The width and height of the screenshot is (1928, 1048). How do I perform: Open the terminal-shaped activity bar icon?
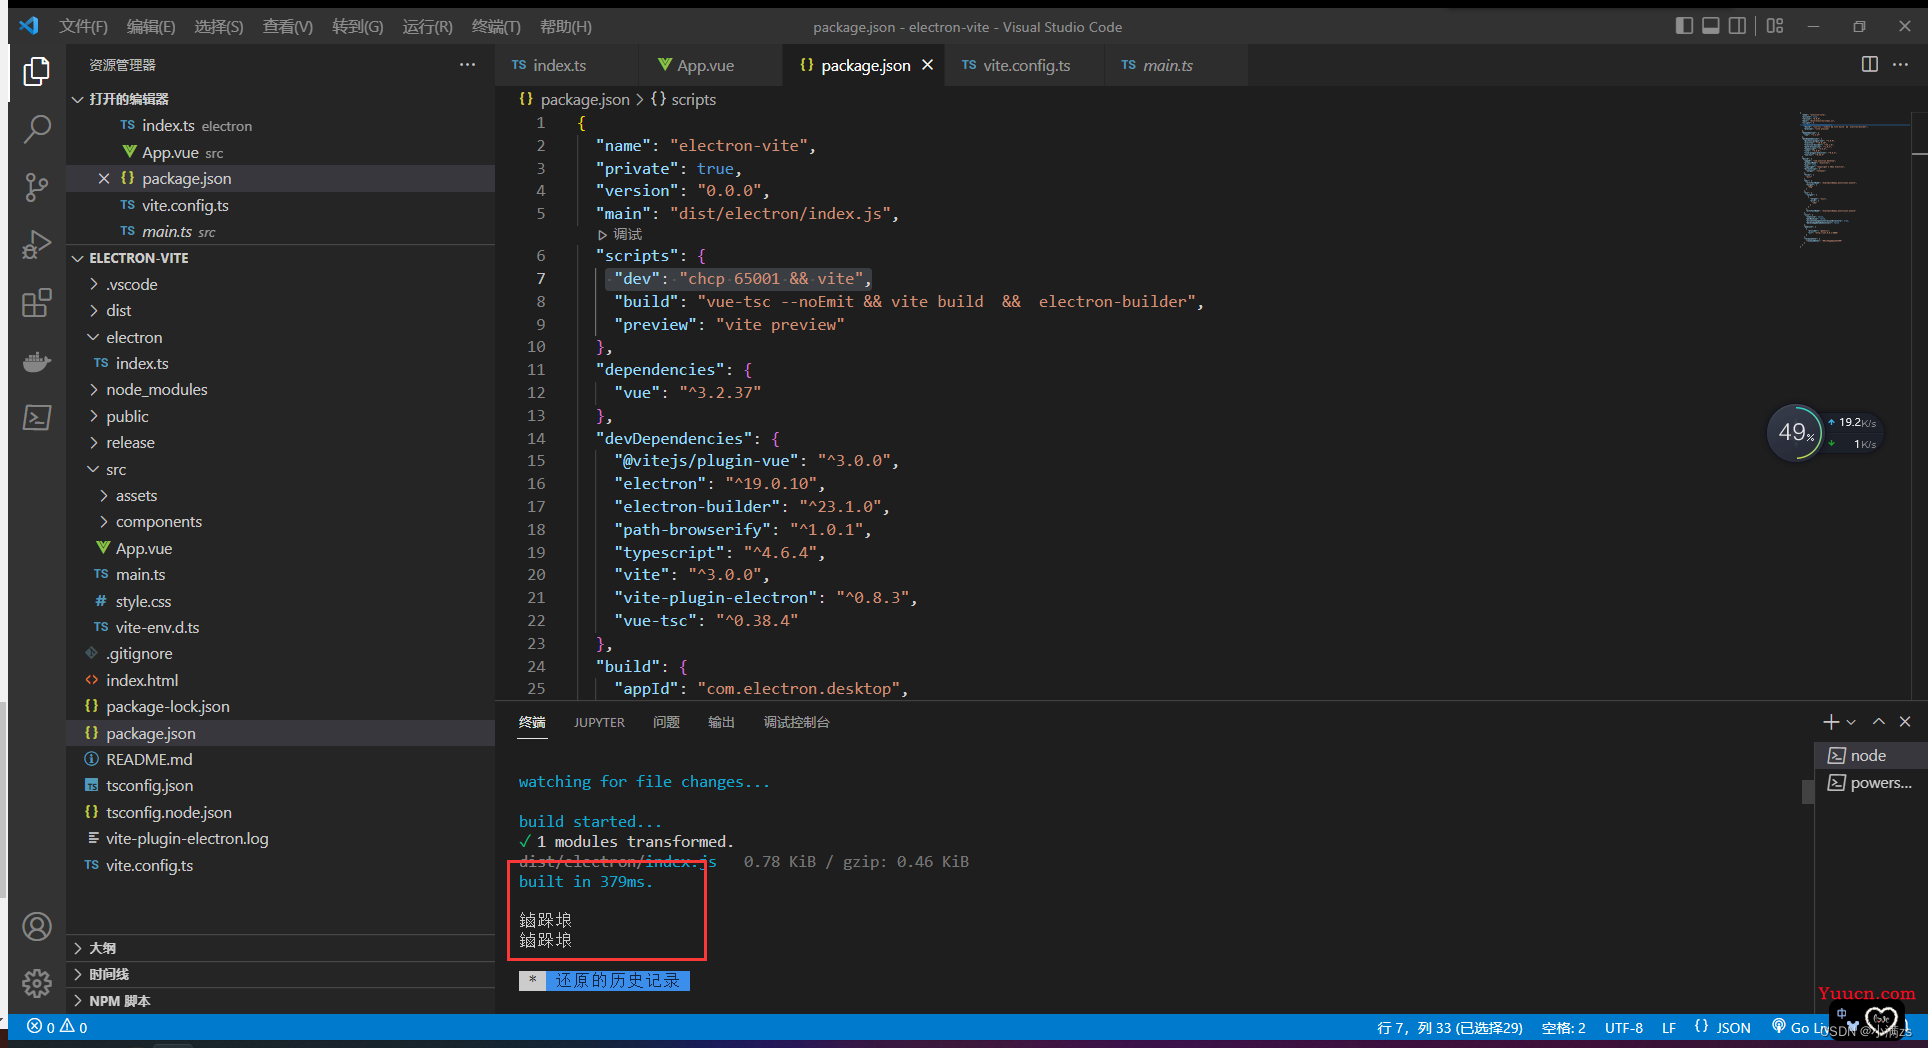tap(37, 417)
